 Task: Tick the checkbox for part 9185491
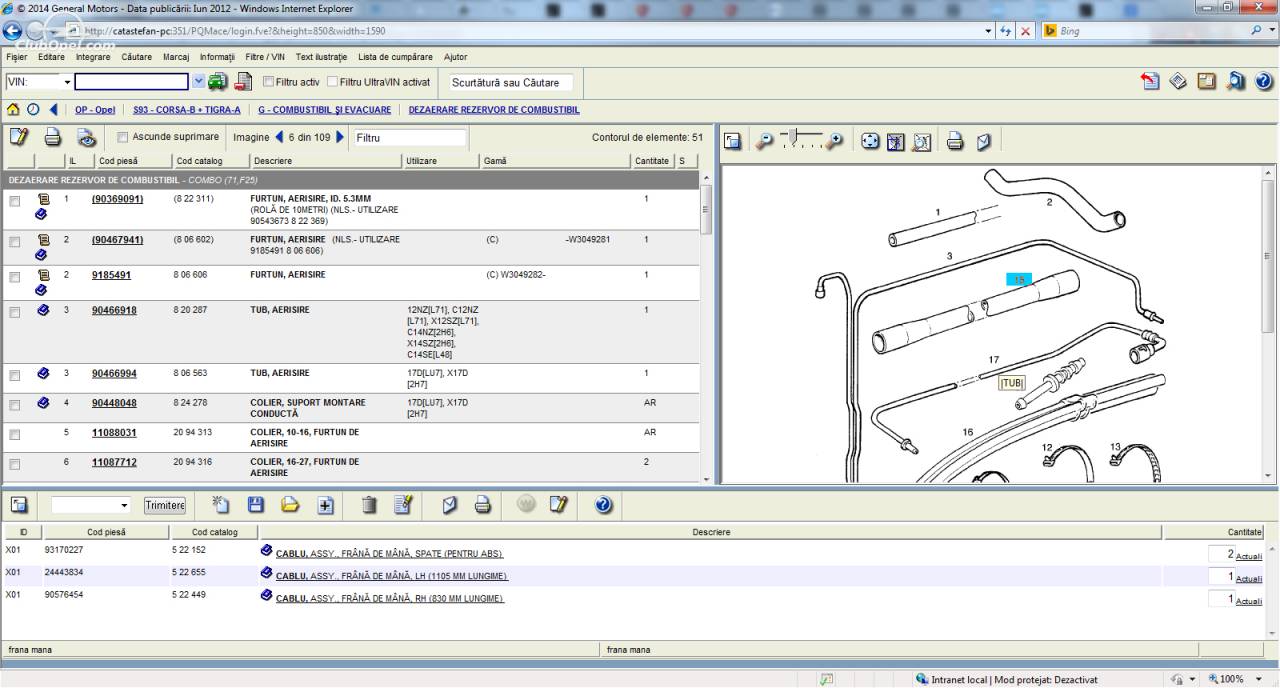[15, 277]
